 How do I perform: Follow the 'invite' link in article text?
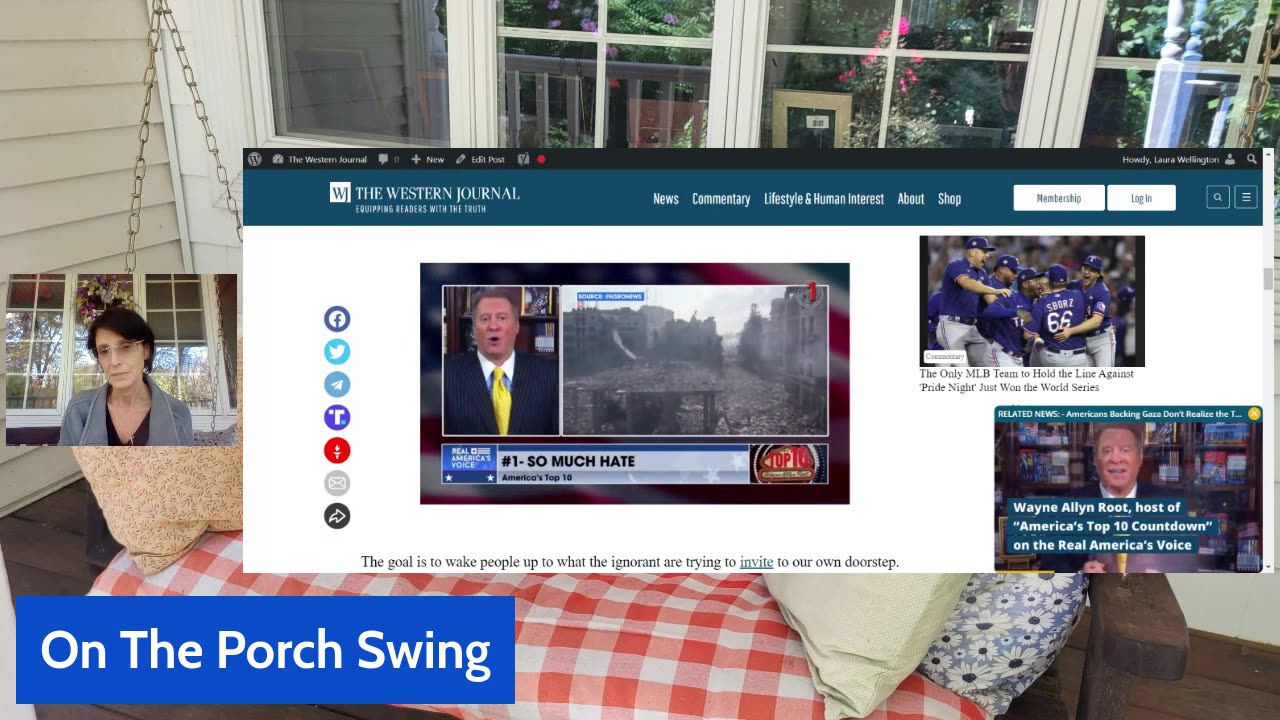coord(756,562)
